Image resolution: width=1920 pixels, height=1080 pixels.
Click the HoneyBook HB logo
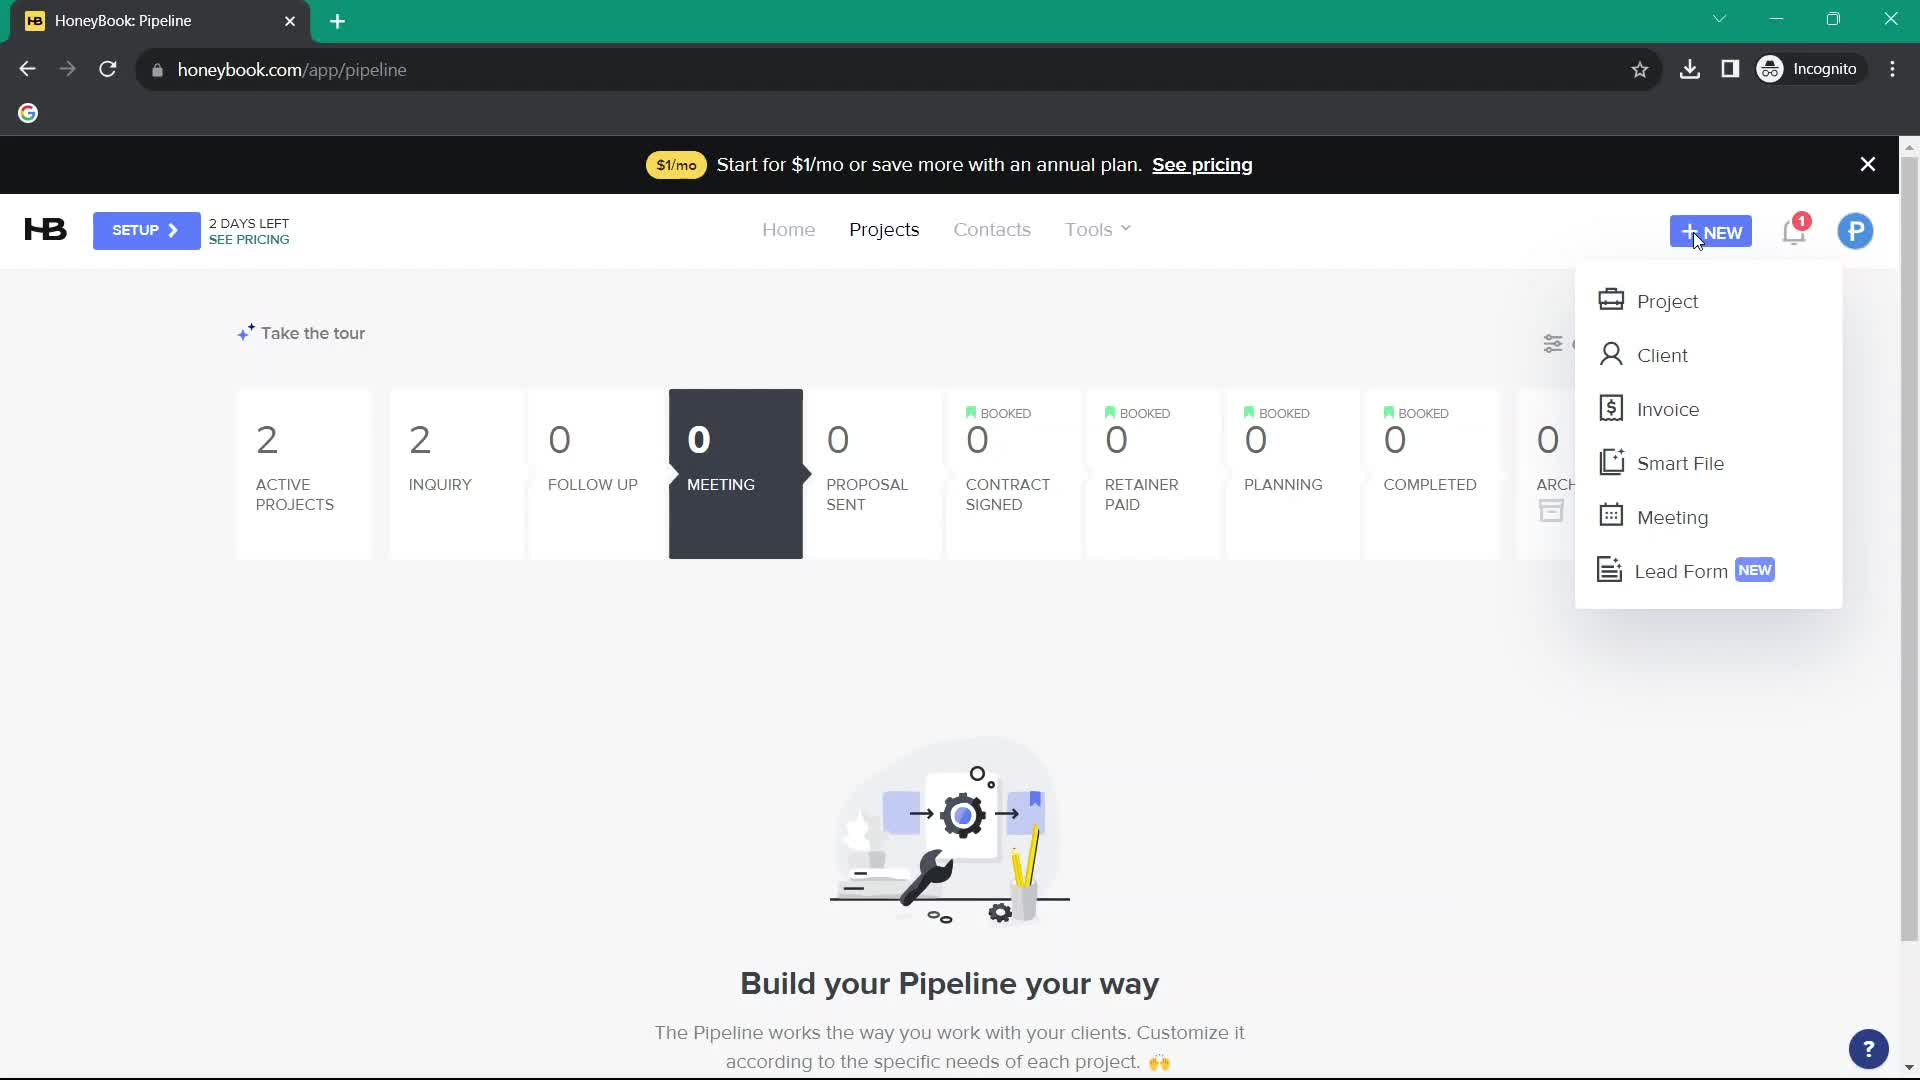45,230
